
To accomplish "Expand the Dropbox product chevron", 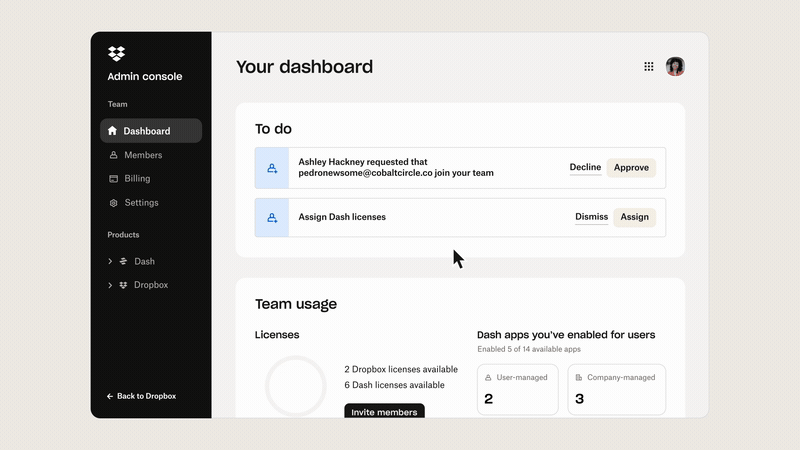I will (x=110, y=285).
